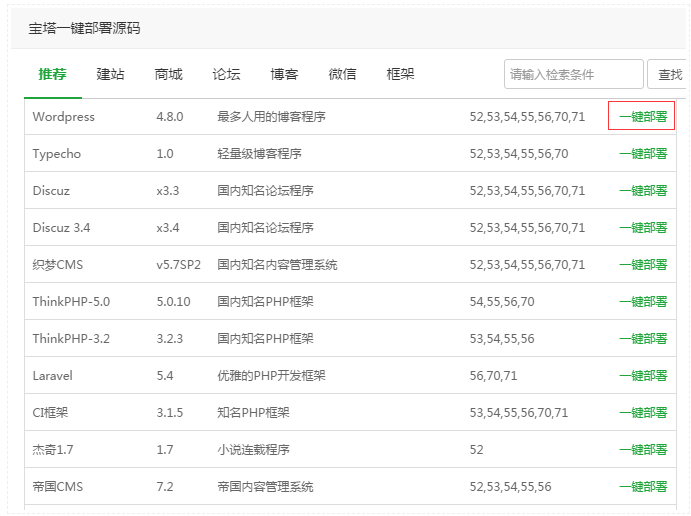
Task: Focus the 请输入检索条件 search field
Action: (574, 74)
